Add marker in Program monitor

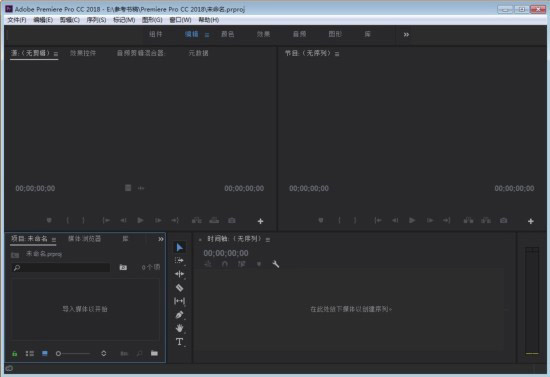click(321, 220)
